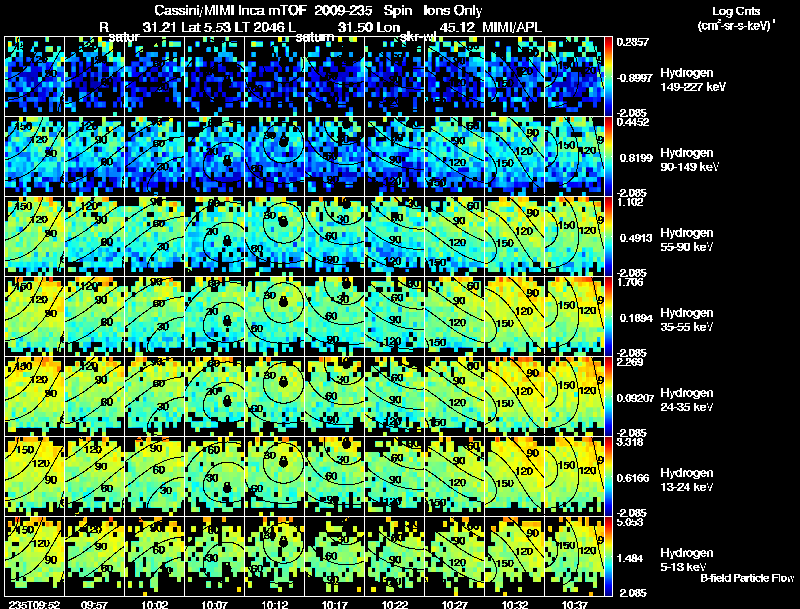
Task: Click the color bar of the 90-149 keV row
Action: [x=608, y=156]
